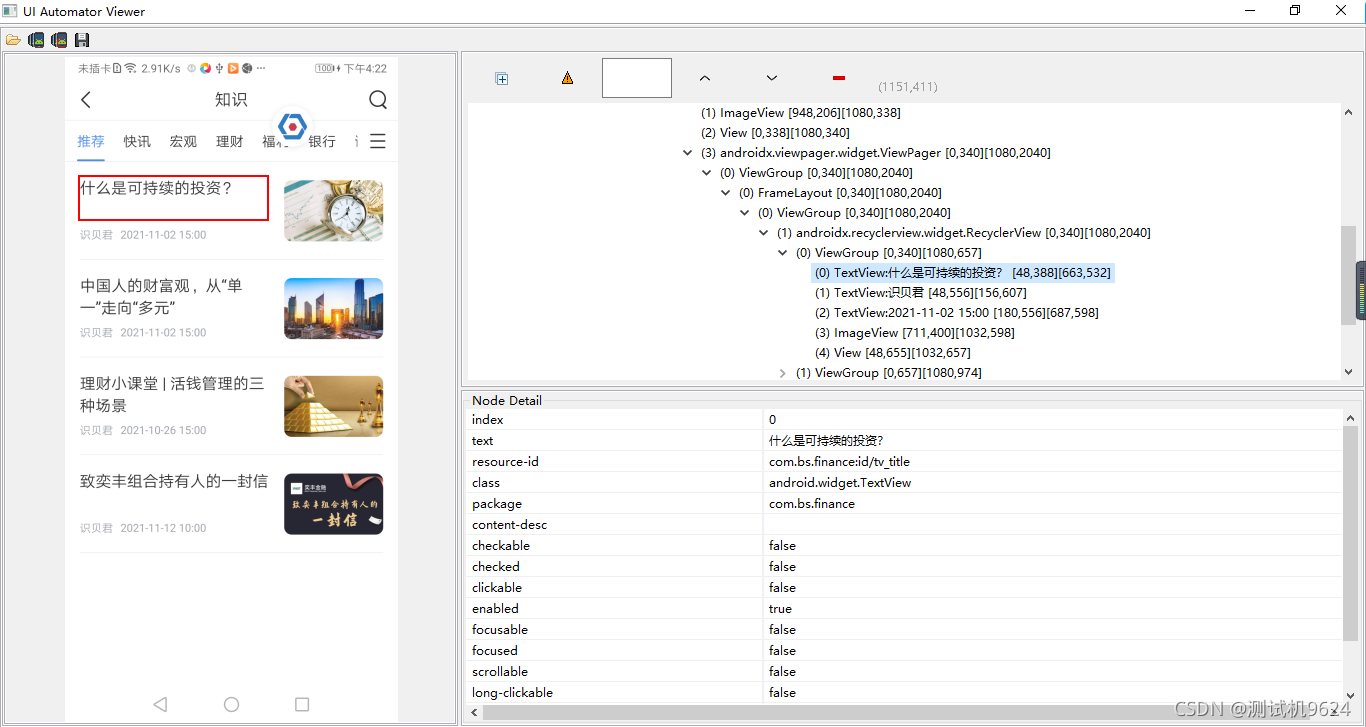Save using floppy disk toolbar icon
Viewport: 1366px width, 727px height.
(x=82, y=40)
